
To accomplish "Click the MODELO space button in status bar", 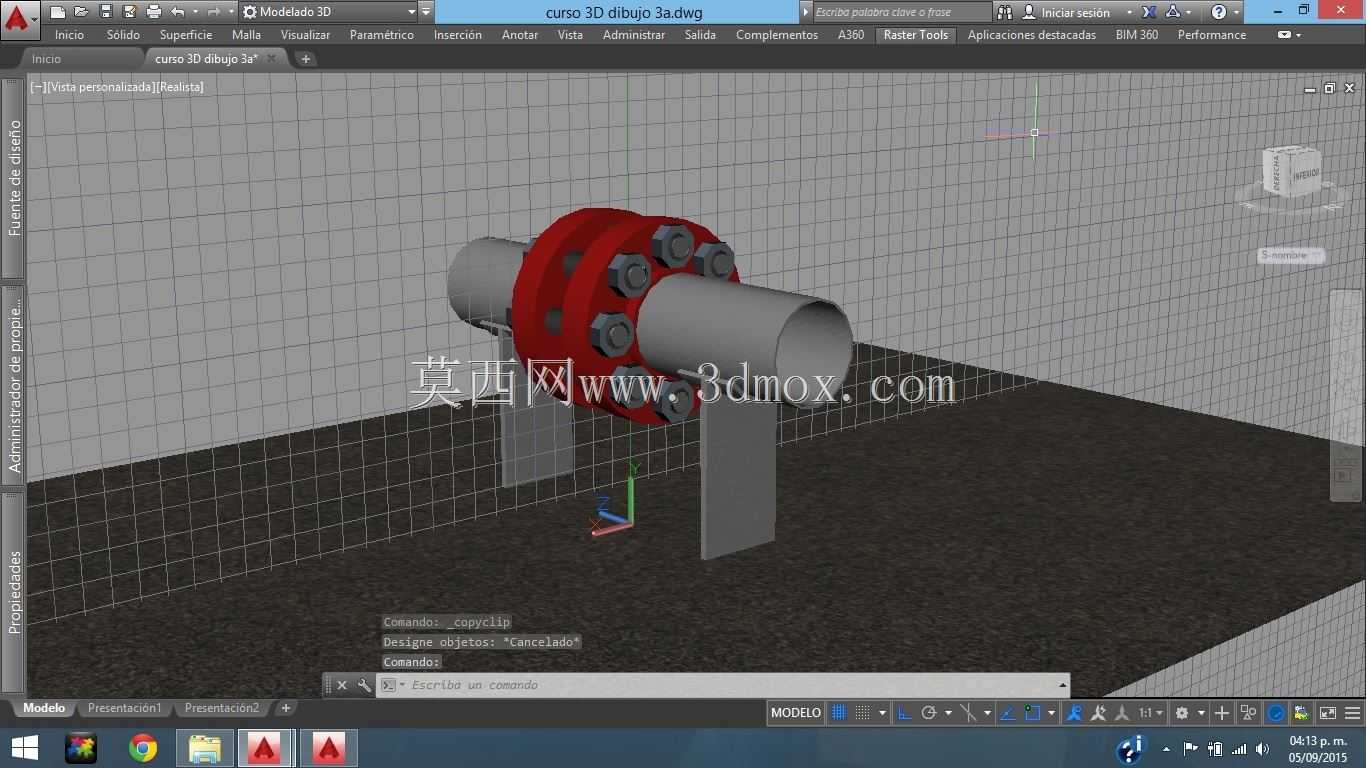I will (x=796, y=713).
